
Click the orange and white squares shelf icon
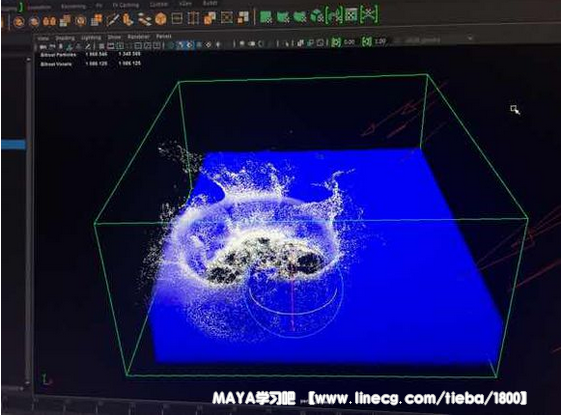[243, 17]
